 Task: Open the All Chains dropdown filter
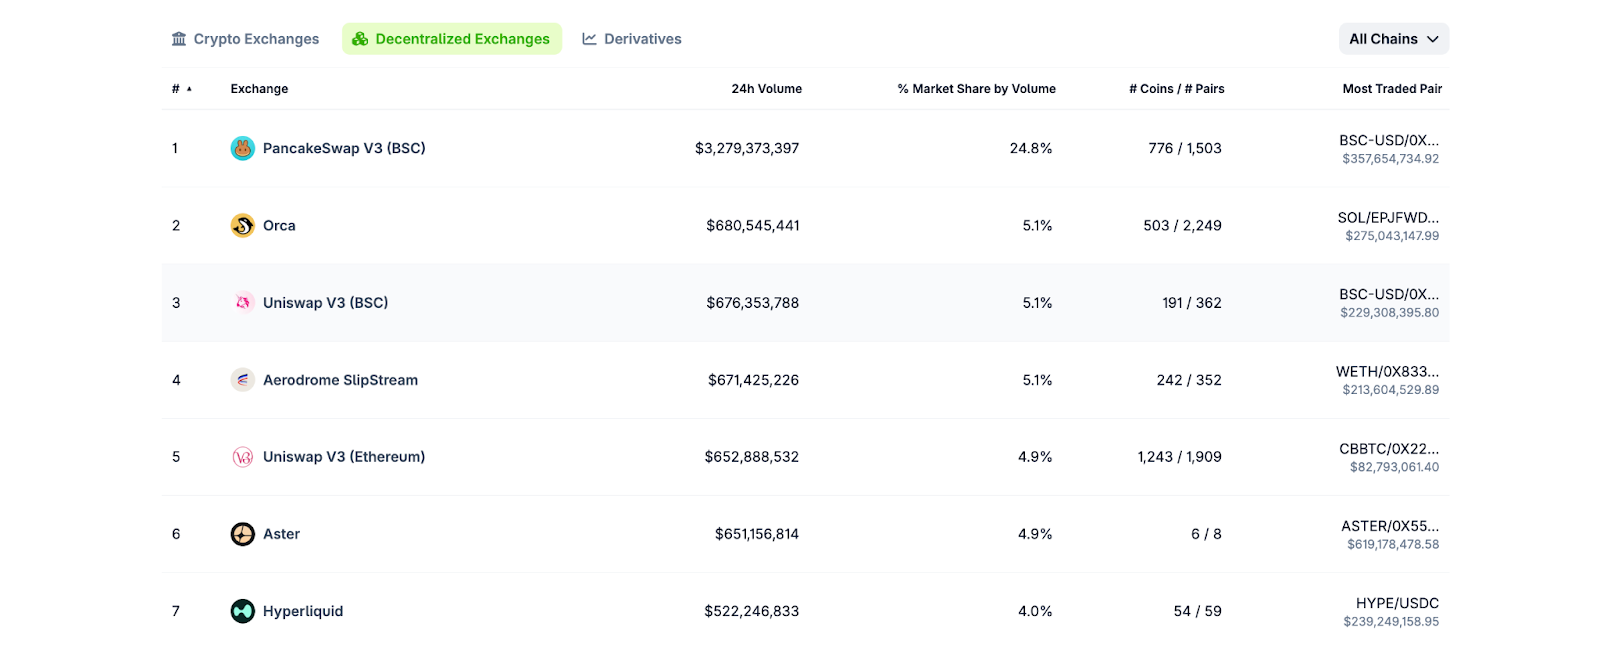click(1393, 39)
